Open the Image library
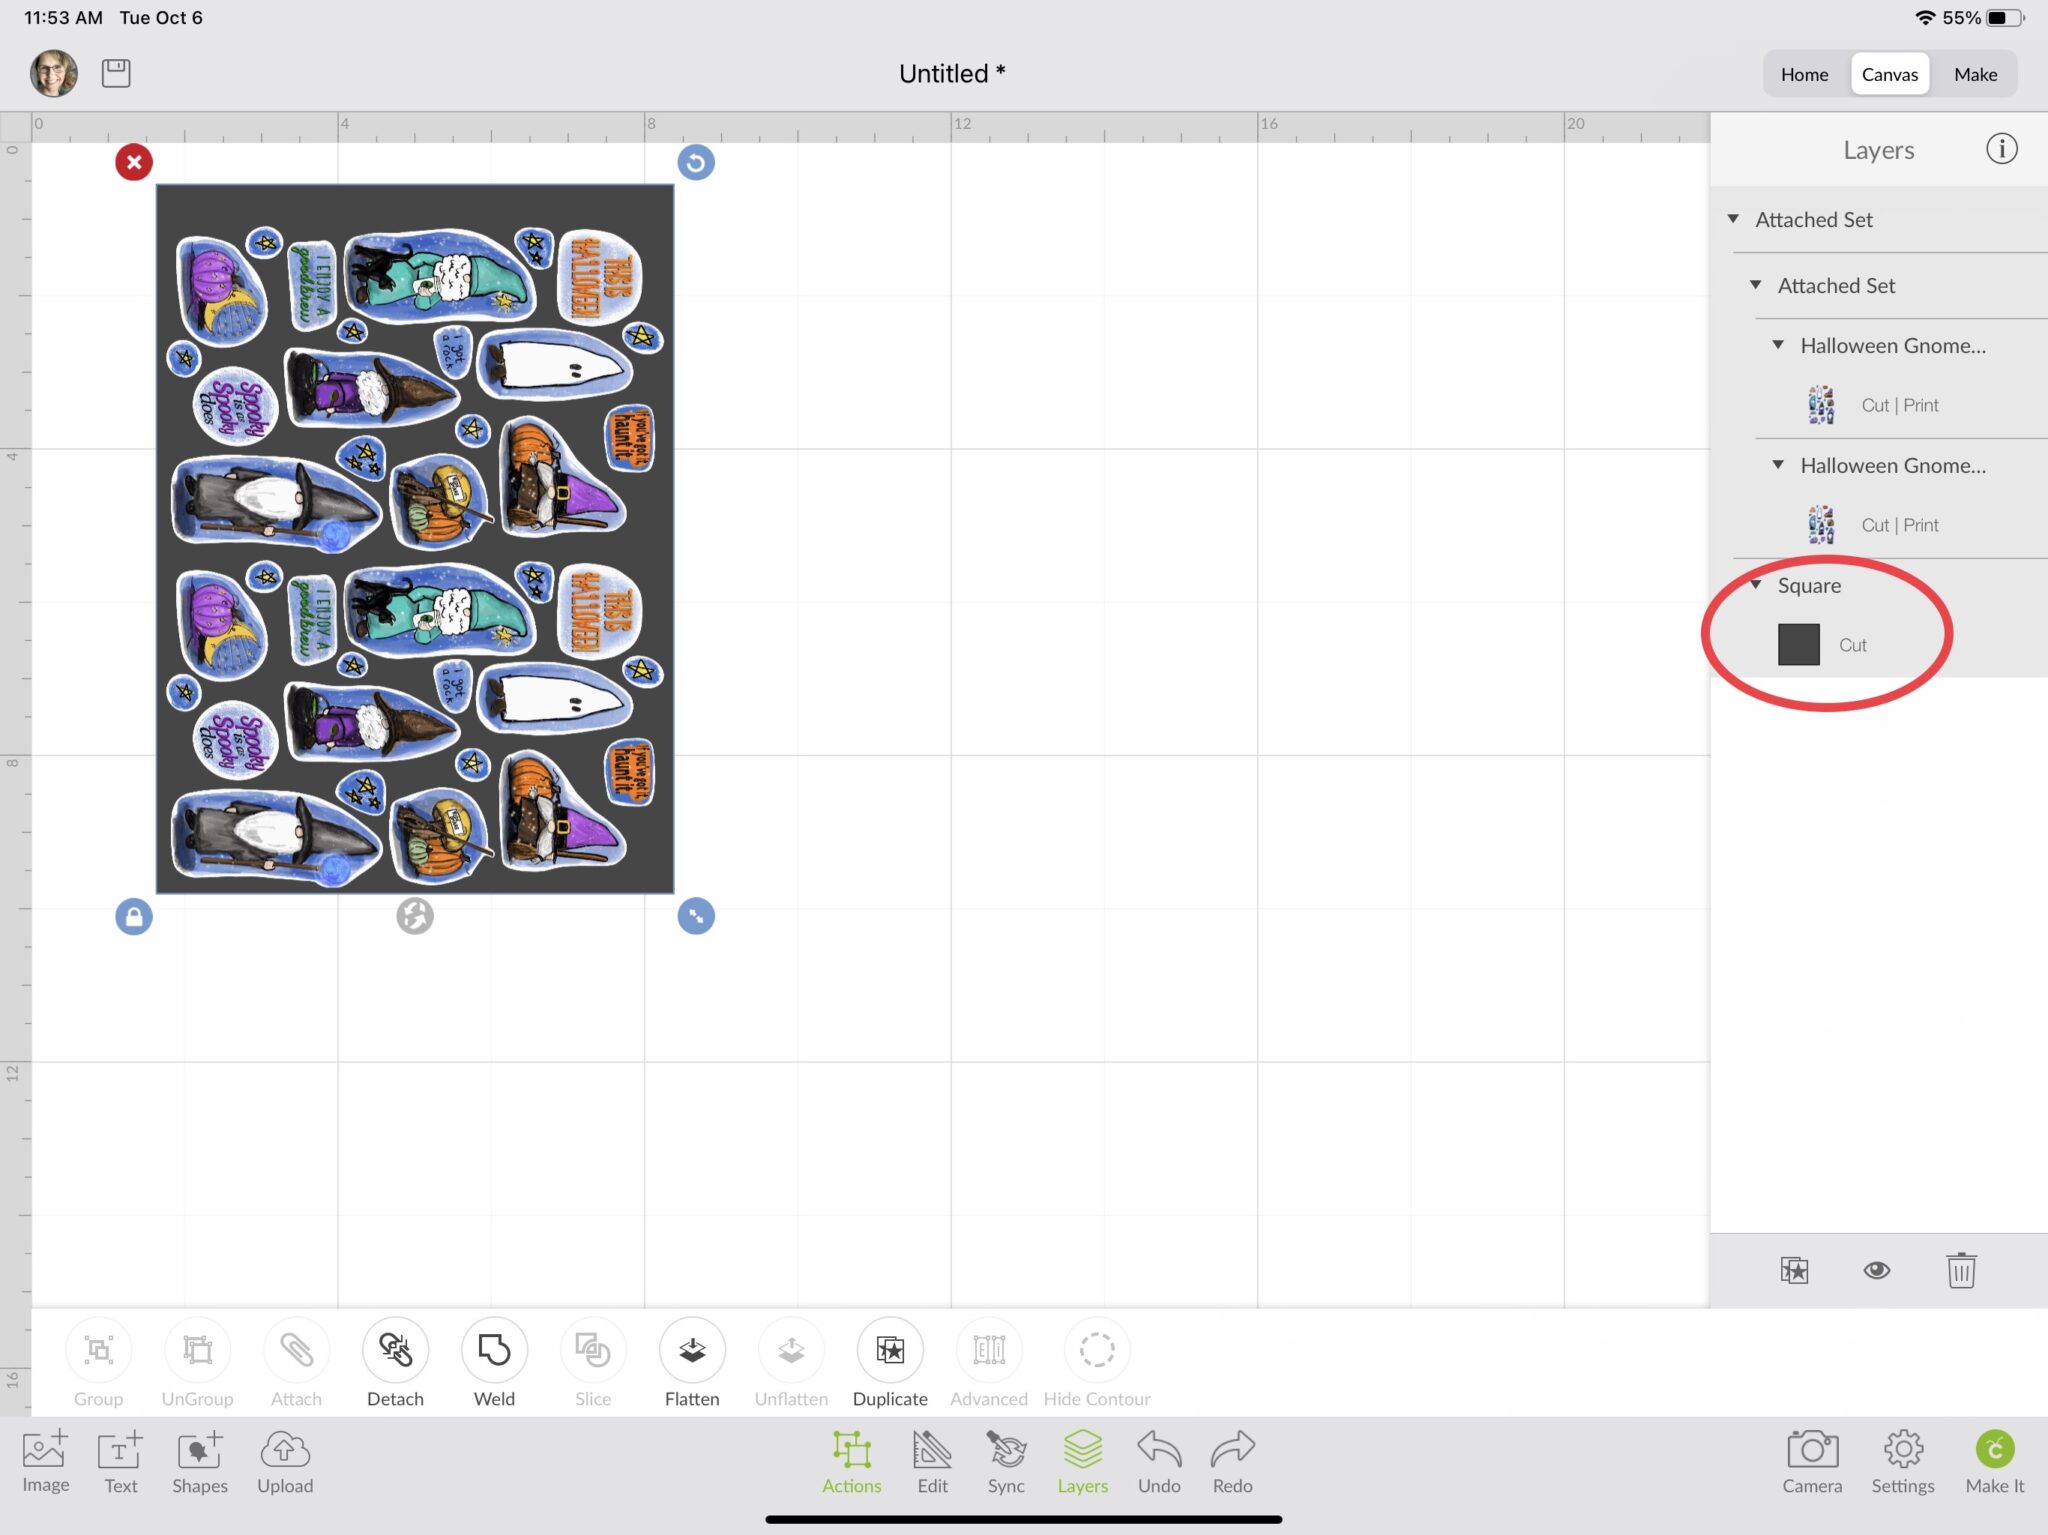This screenshot has width=2048, height=1535. [x=45, y=1462]
